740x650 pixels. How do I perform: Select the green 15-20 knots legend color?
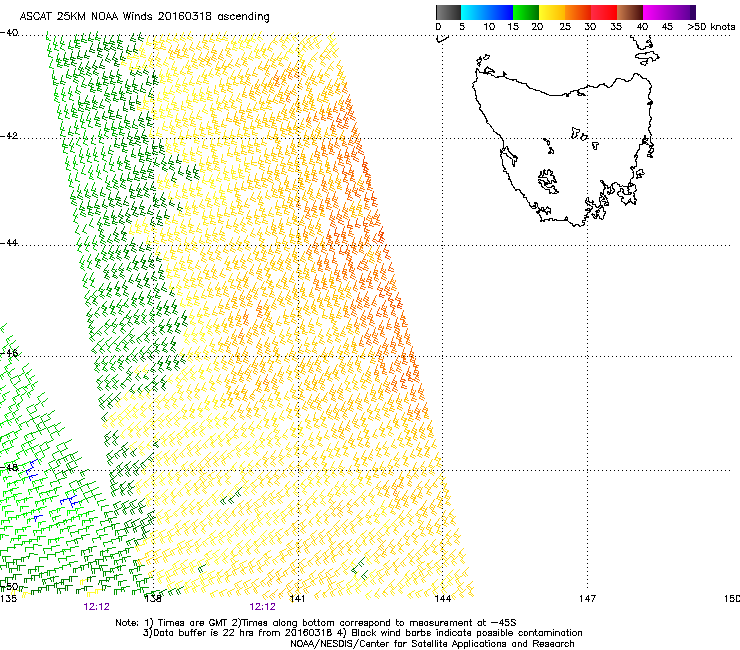[x=526, y=12]
